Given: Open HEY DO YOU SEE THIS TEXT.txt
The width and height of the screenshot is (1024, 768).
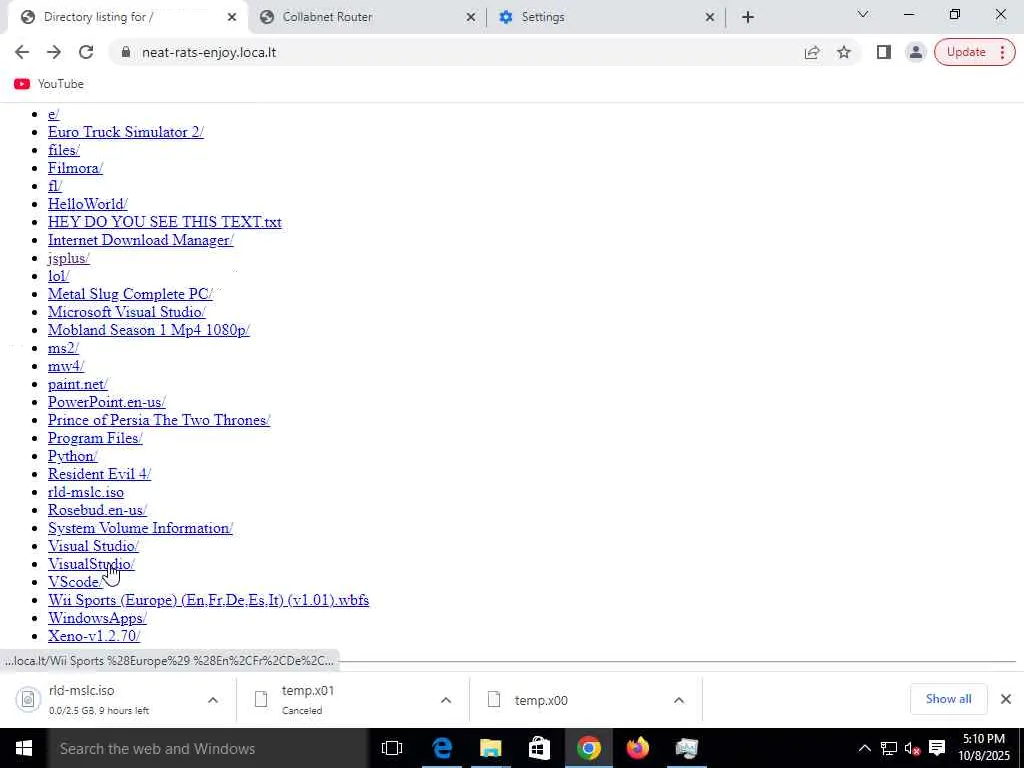Looking at the screenshot, I should pos(165,222).
